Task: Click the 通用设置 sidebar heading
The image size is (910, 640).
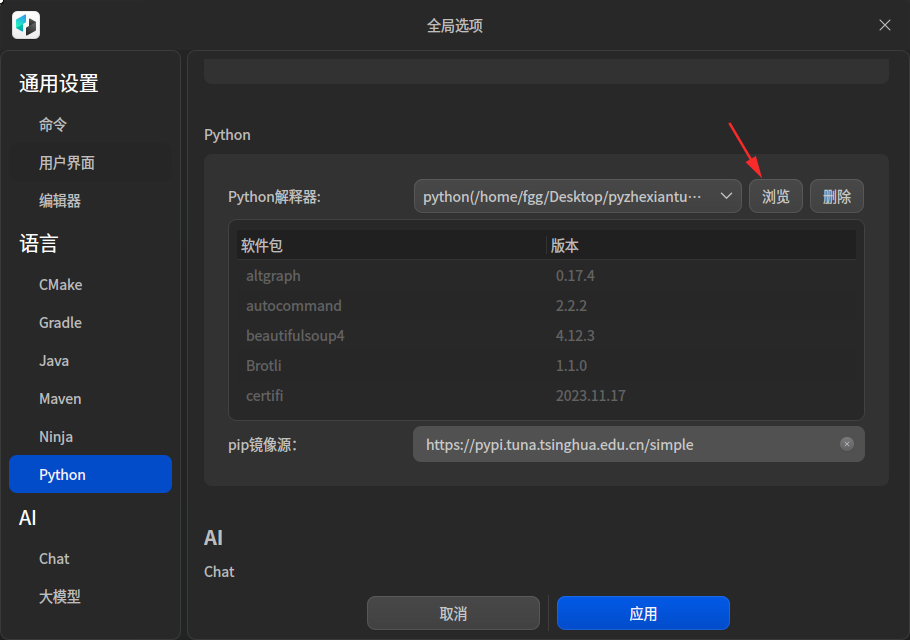Action: click(59, 84)
